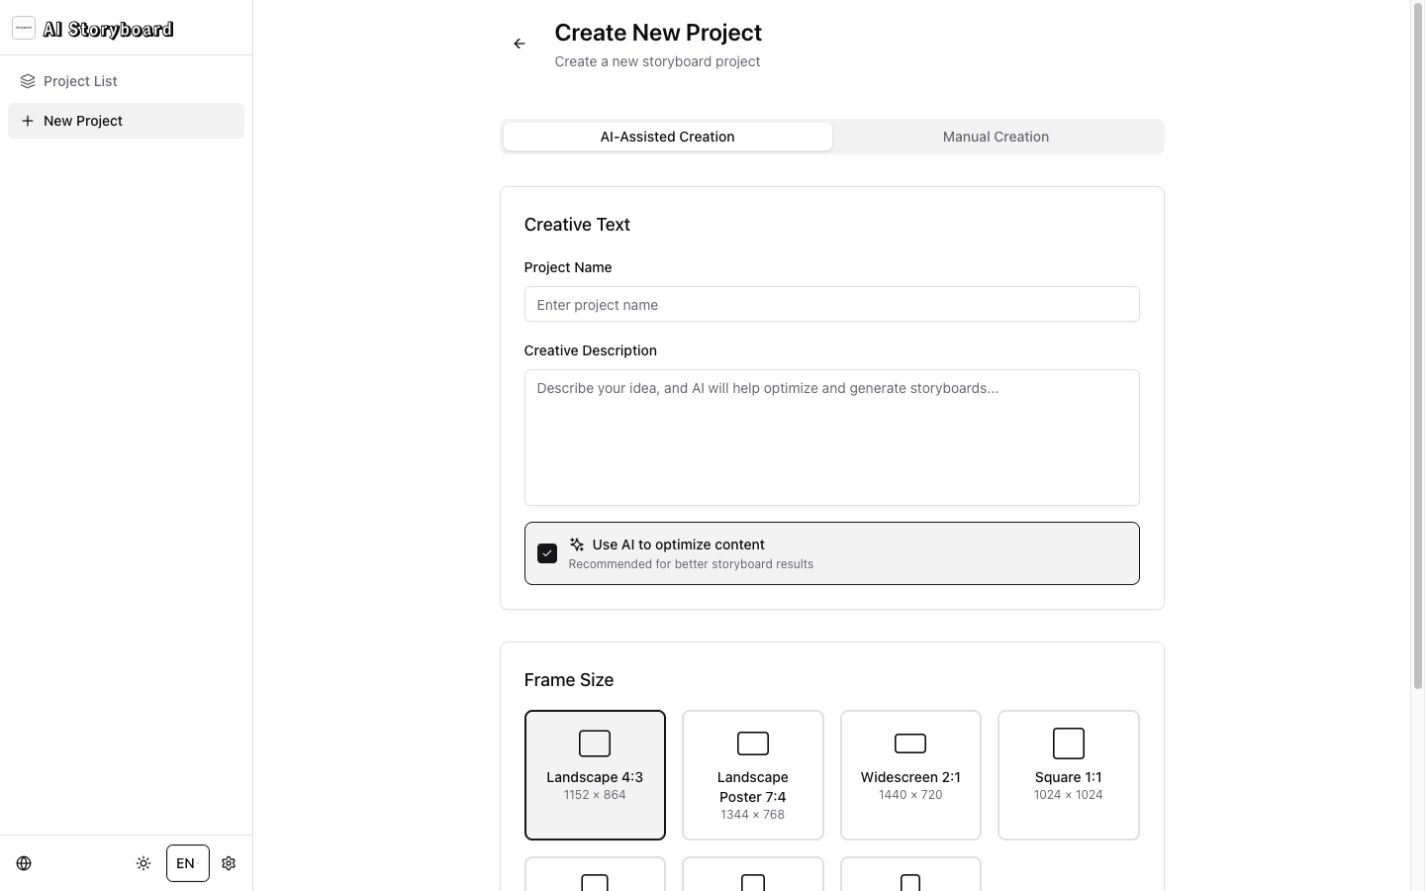This screenshot has width=1425, height=891.
Task: Uncheck Use AI to optimize content checkbox
Action: point(547,554)
